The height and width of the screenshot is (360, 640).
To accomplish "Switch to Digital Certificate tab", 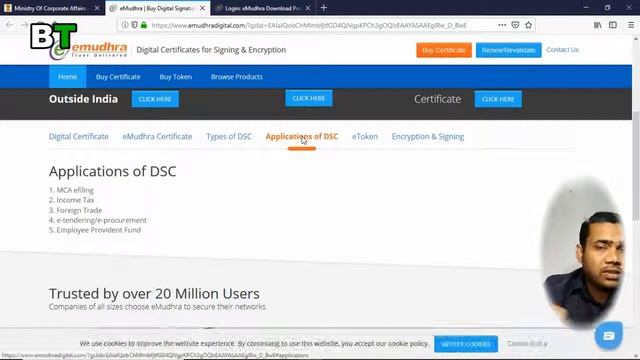I will tap(79, 137).
